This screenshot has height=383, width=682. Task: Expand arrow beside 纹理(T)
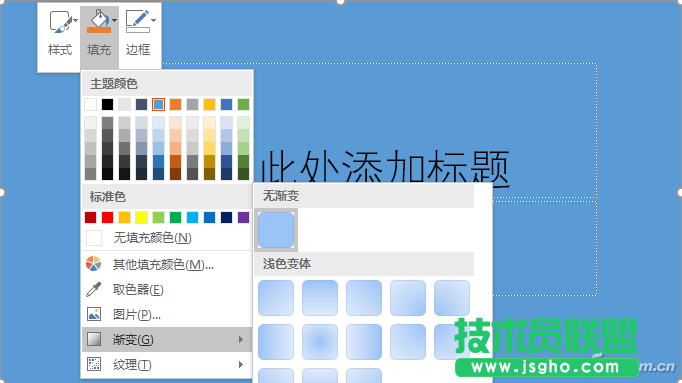coord(241,364)
